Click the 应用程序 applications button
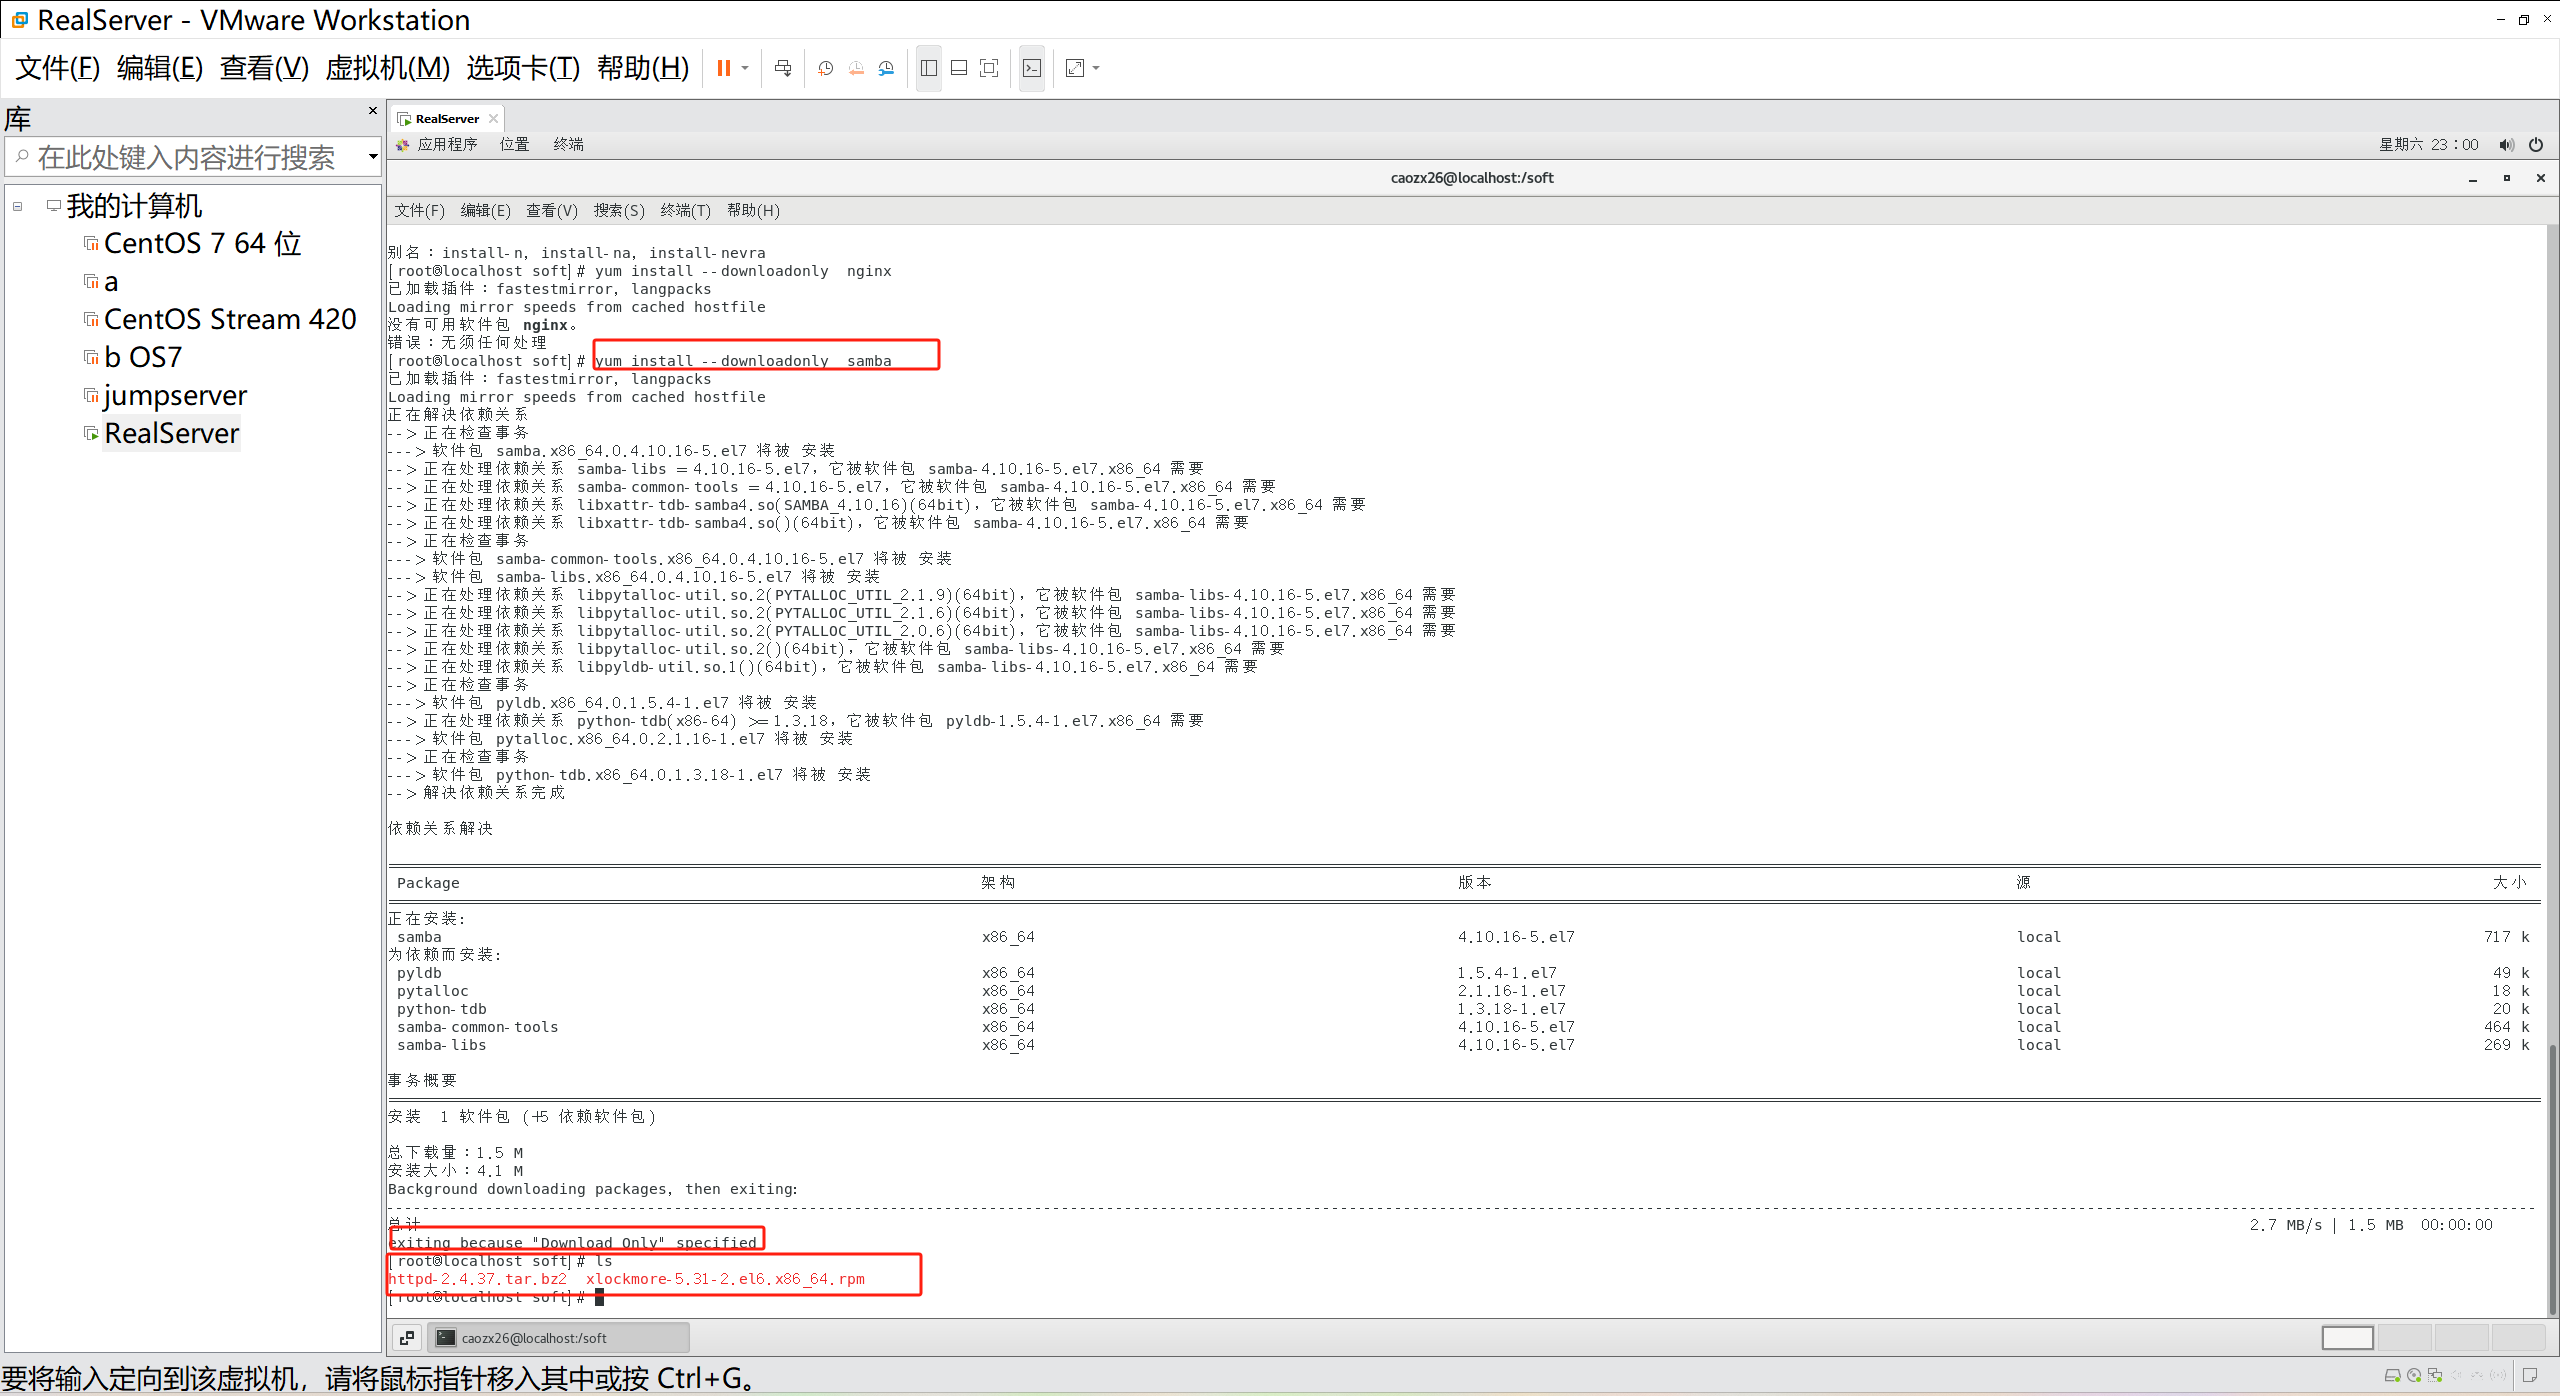 [446, 144]
